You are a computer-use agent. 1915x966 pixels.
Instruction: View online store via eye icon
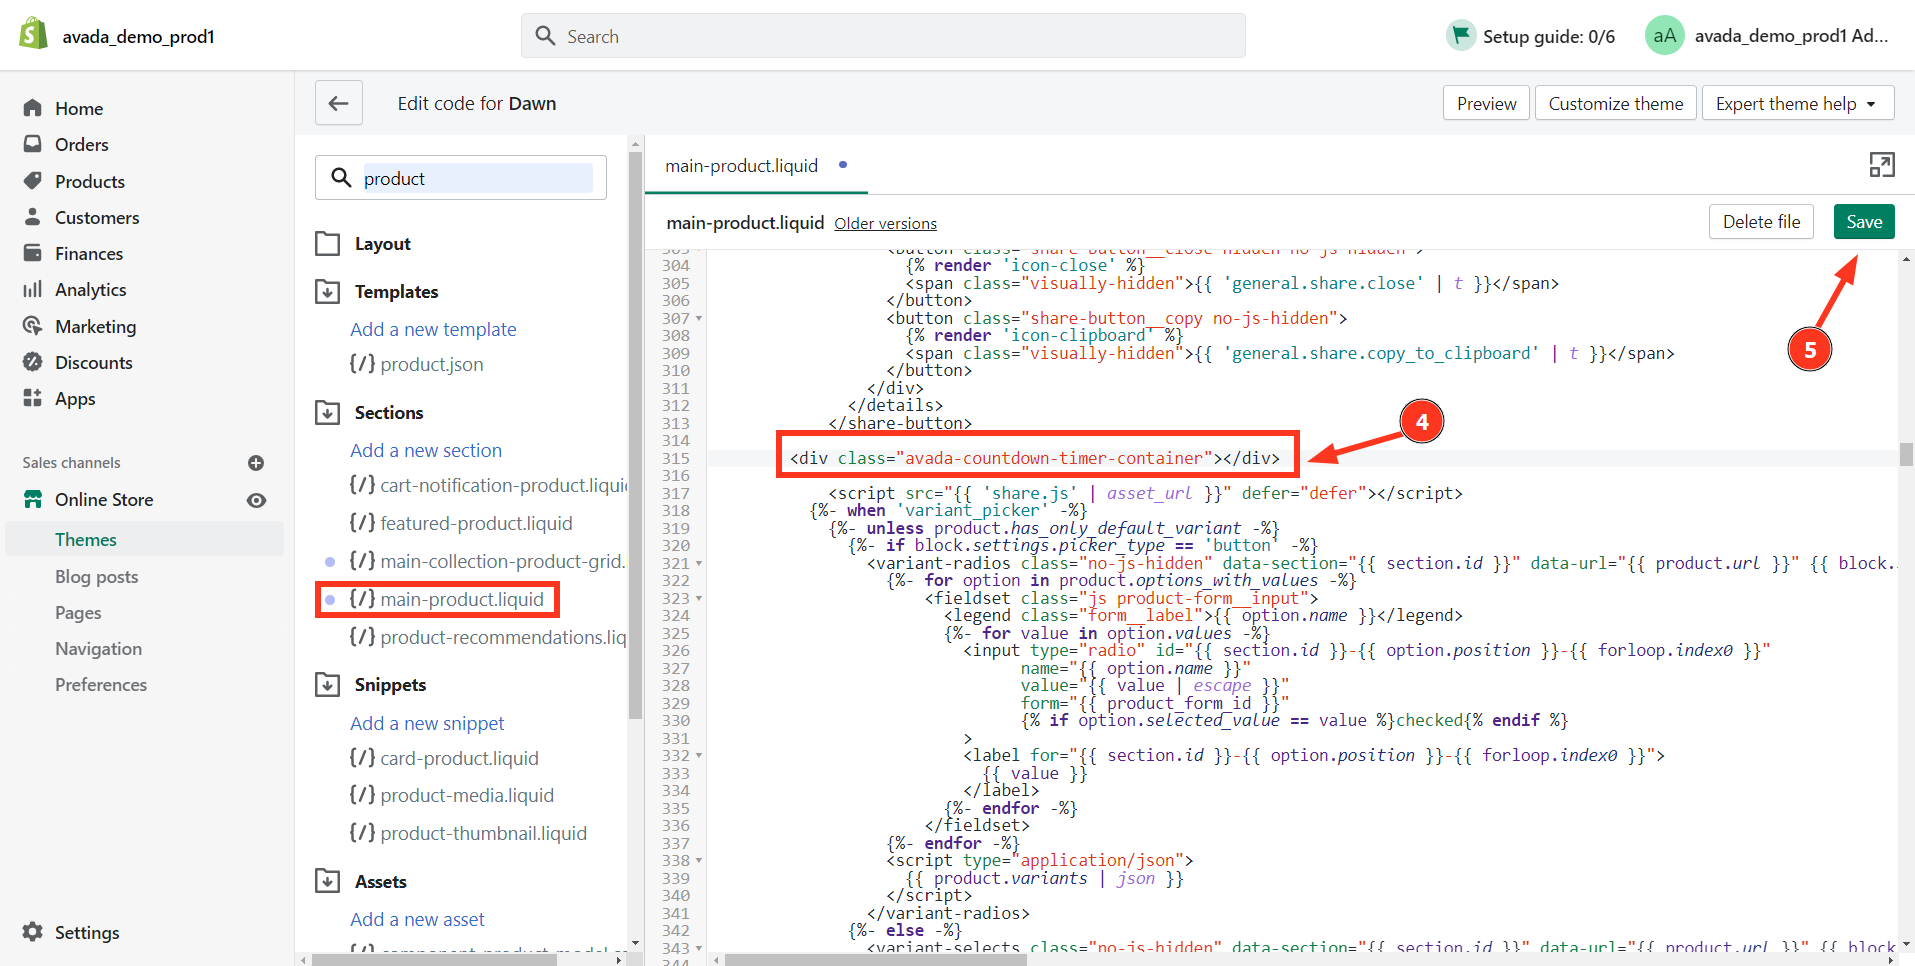pos(257,500)
